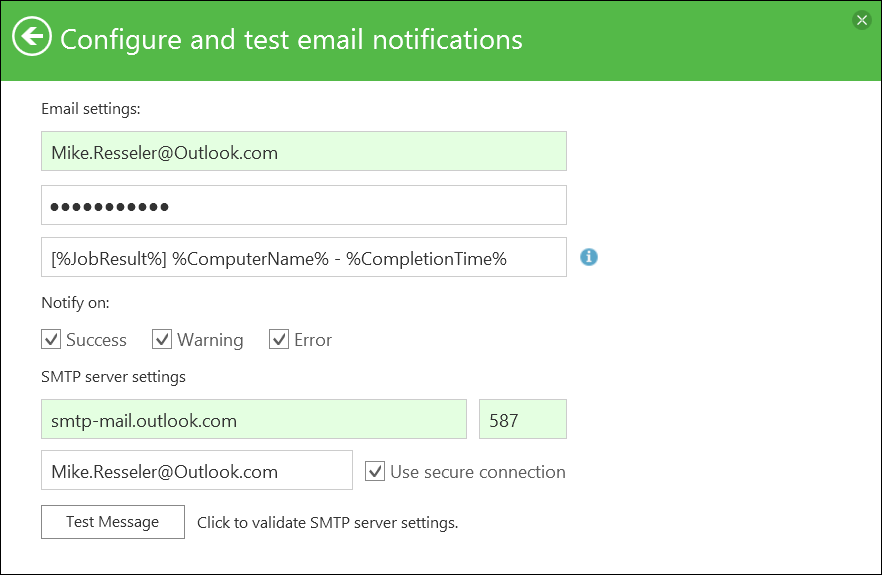Click the 'SMTP server settings' label
Screen dimensions: 882x575
pos(113,376)
